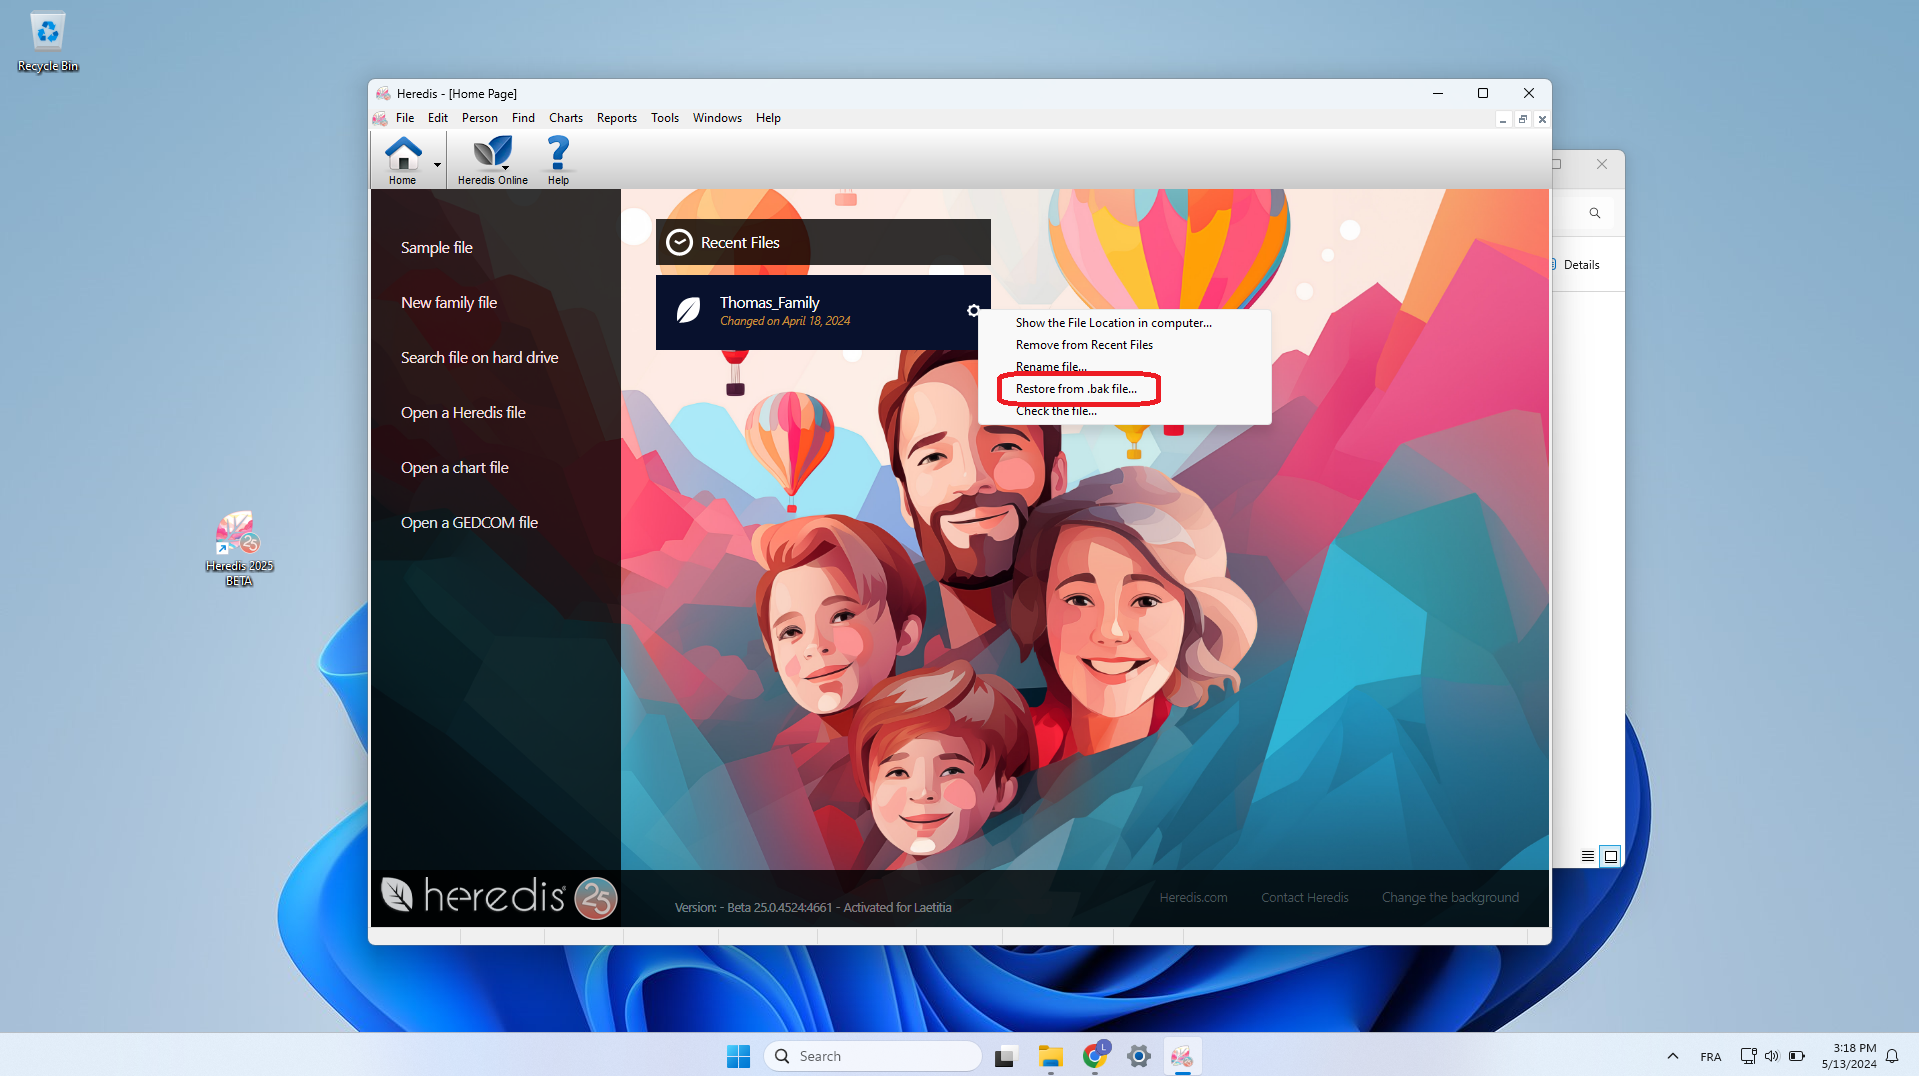
Task: Open the File menu
Action: [x=405, y=118]
